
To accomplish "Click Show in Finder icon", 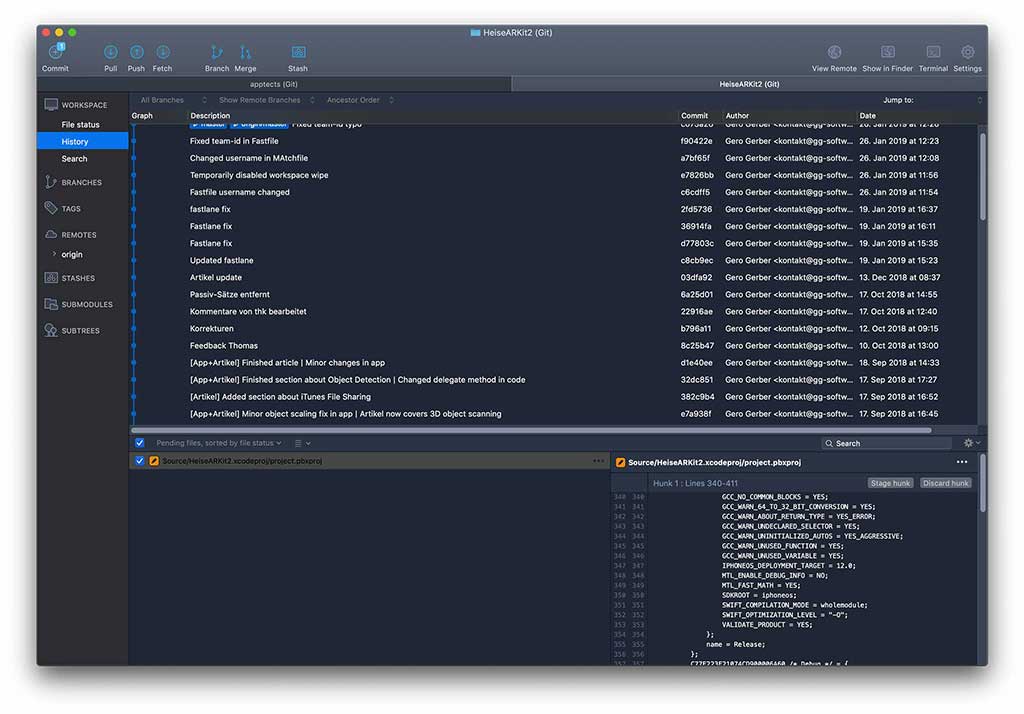I will point(887,53).
